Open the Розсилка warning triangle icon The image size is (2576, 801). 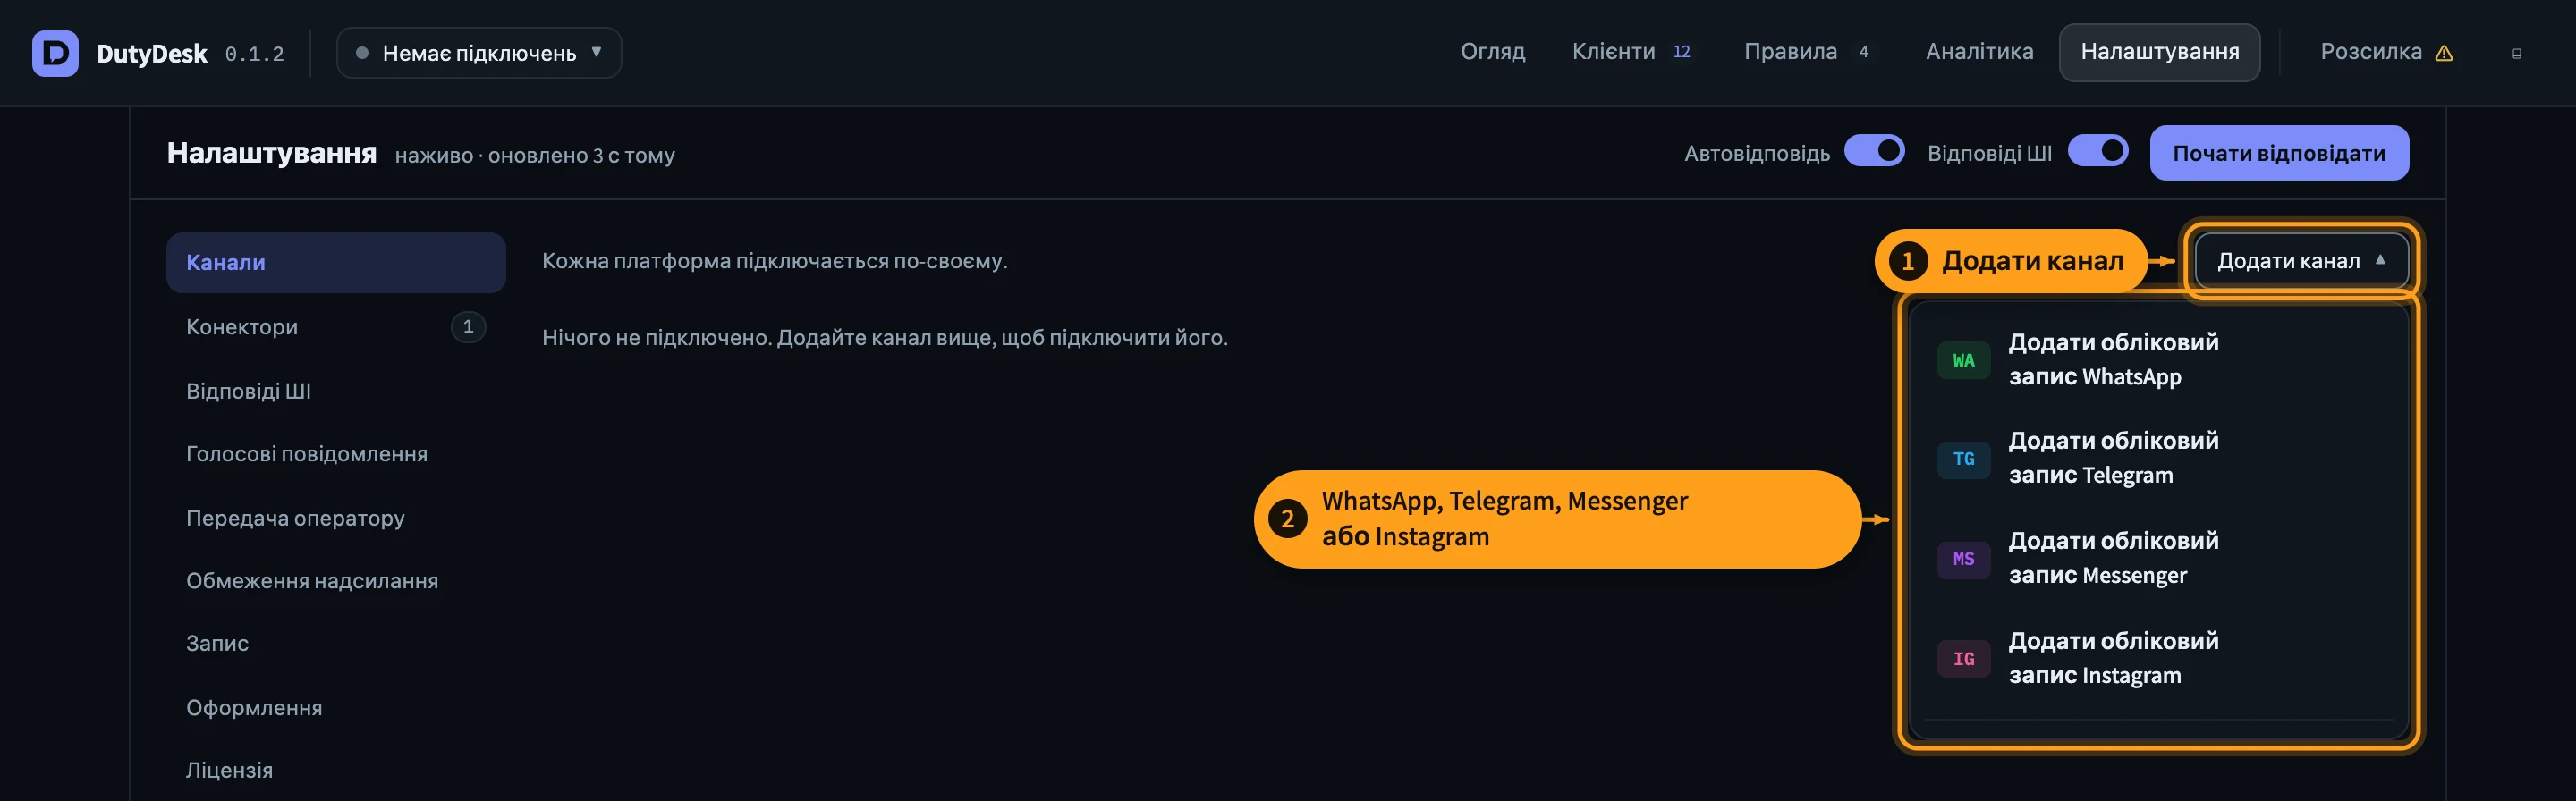point(2444,53)
